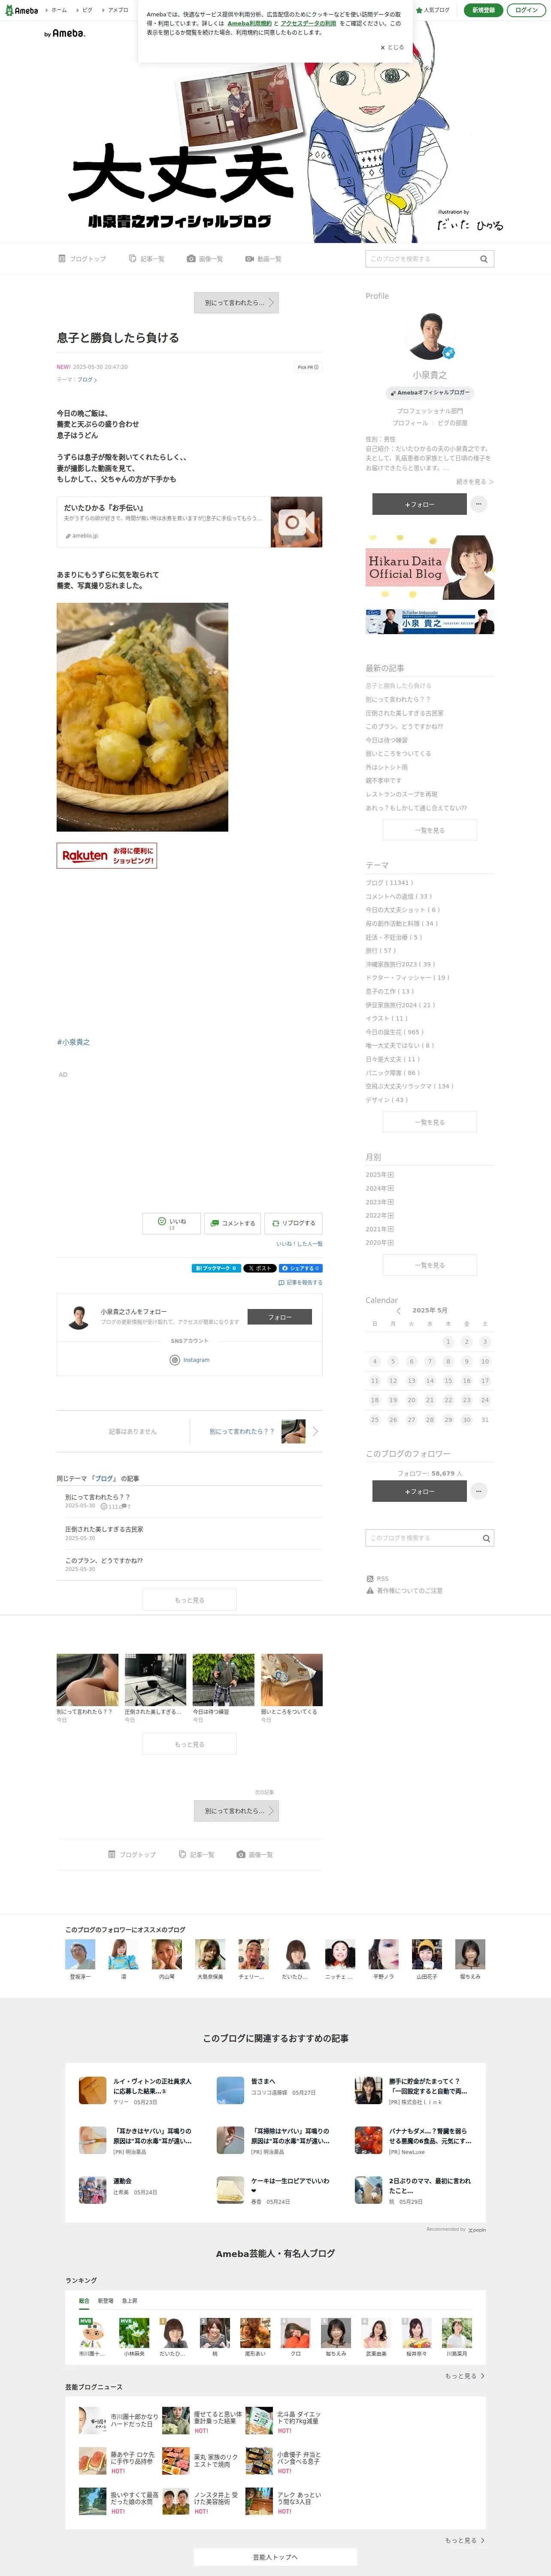Click the Facebook シェアする button

300,1268
